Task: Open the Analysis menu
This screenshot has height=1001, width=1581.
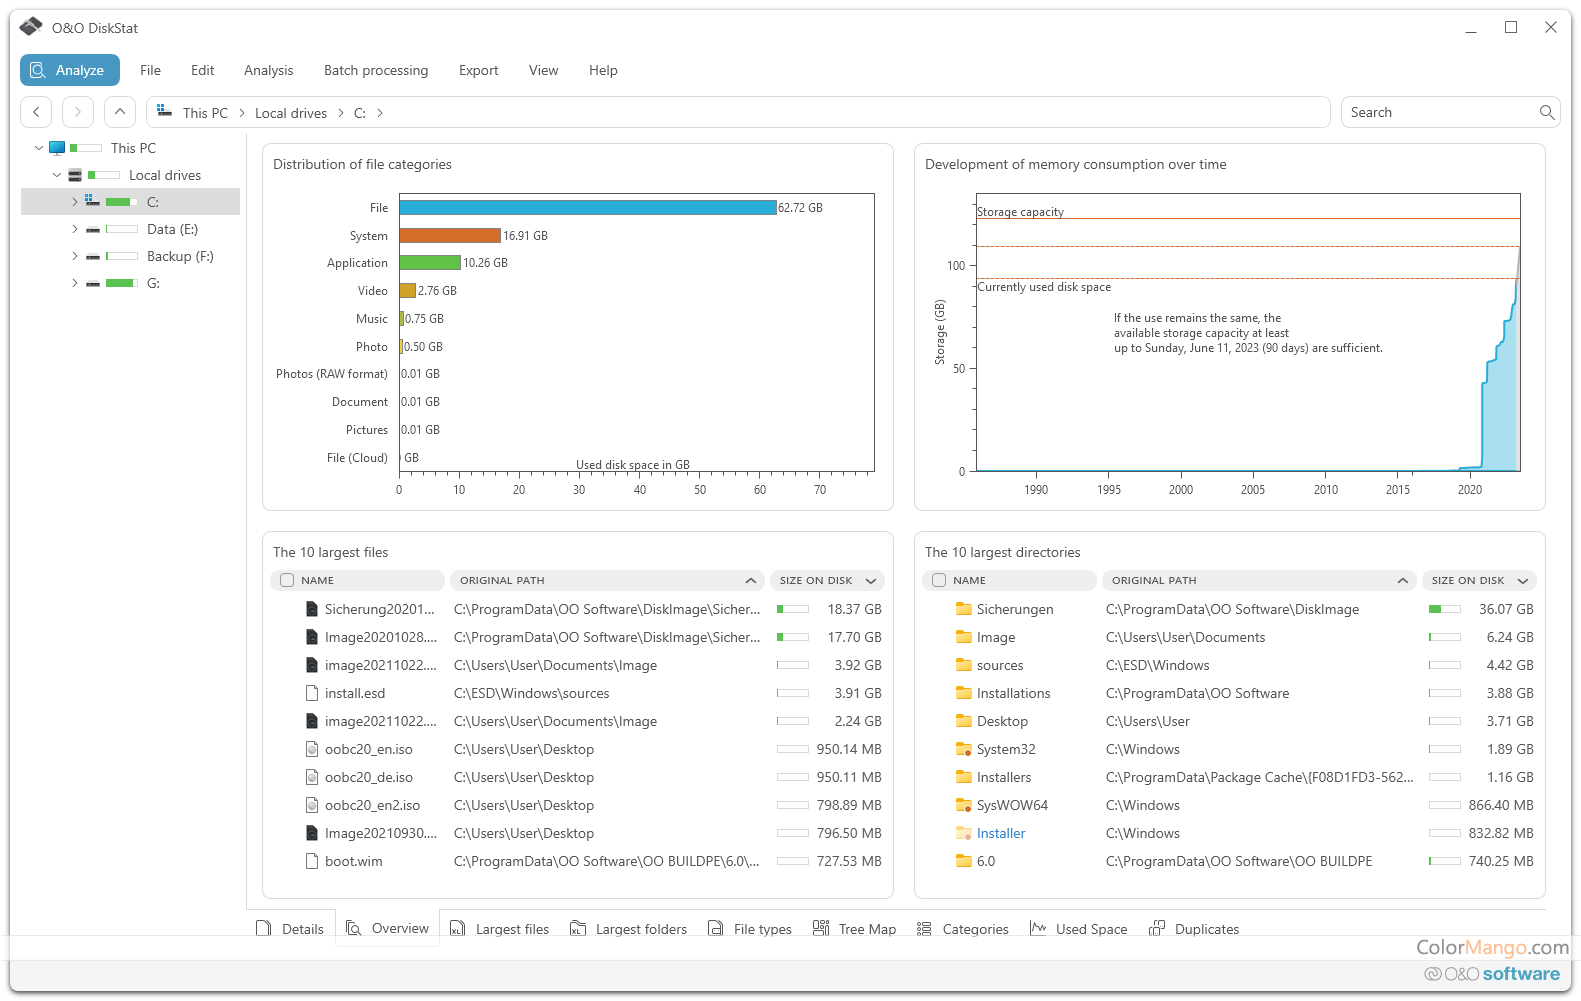Action: click(269, 70)
